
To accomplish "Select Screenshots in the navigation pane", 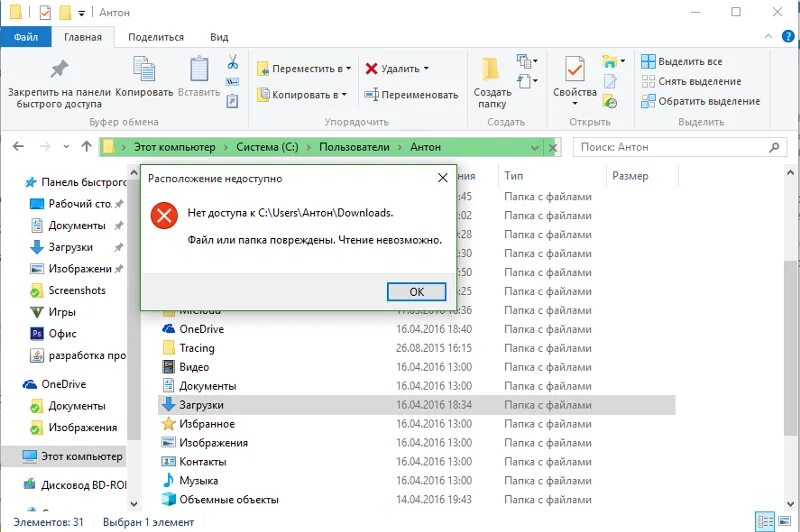I will [67, 290].
